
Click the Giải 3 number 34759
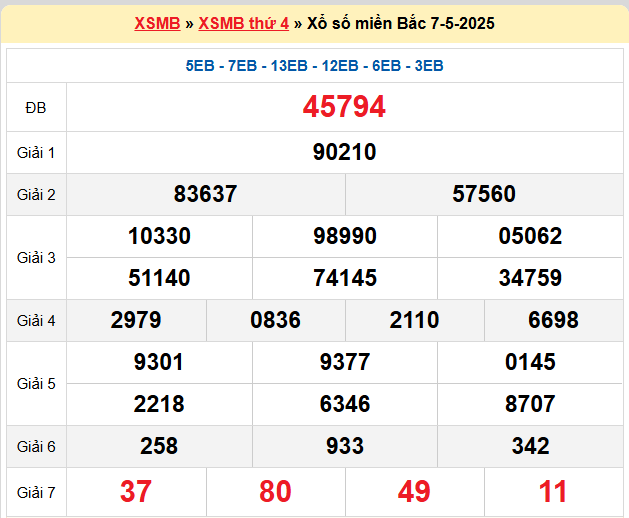[x=530, y=278]
